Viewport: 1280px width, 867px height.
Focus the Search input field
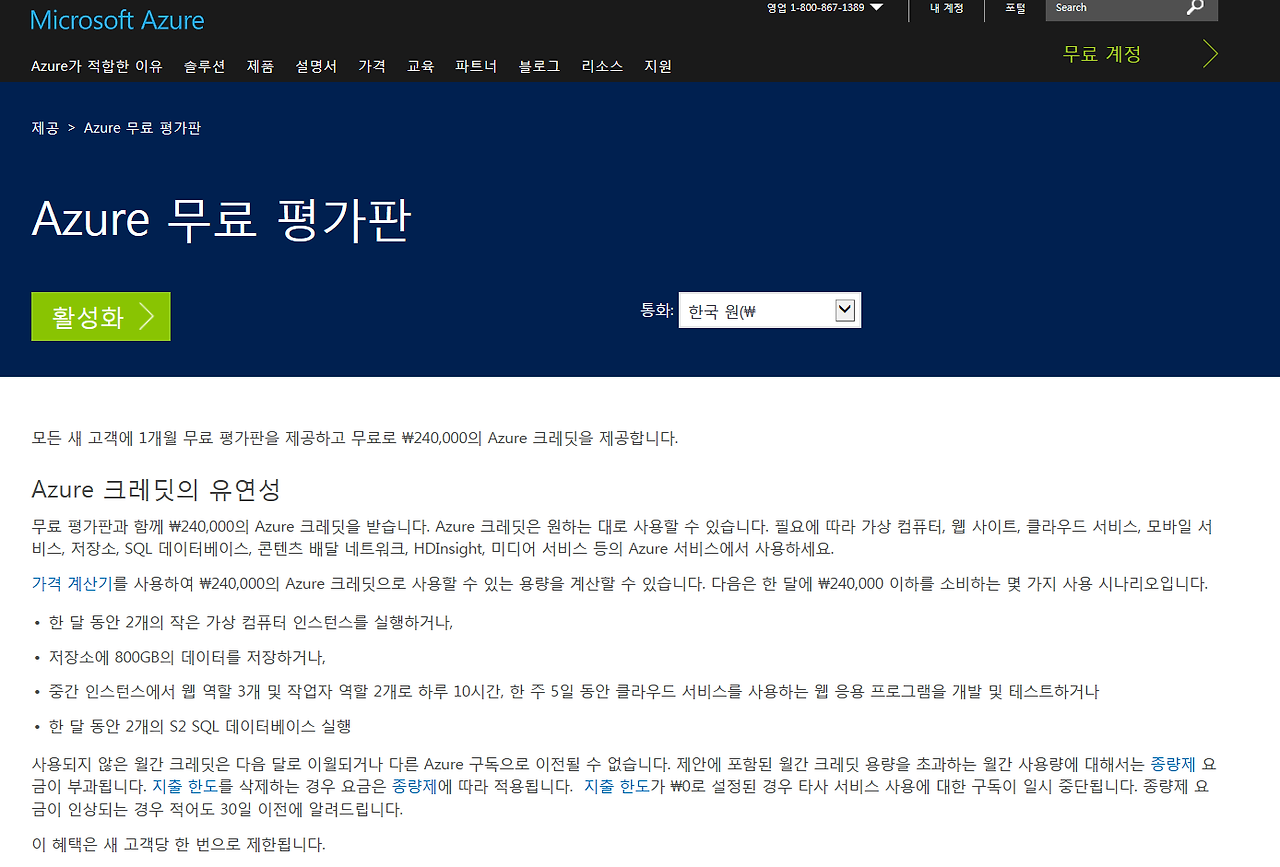(1115, 8)
